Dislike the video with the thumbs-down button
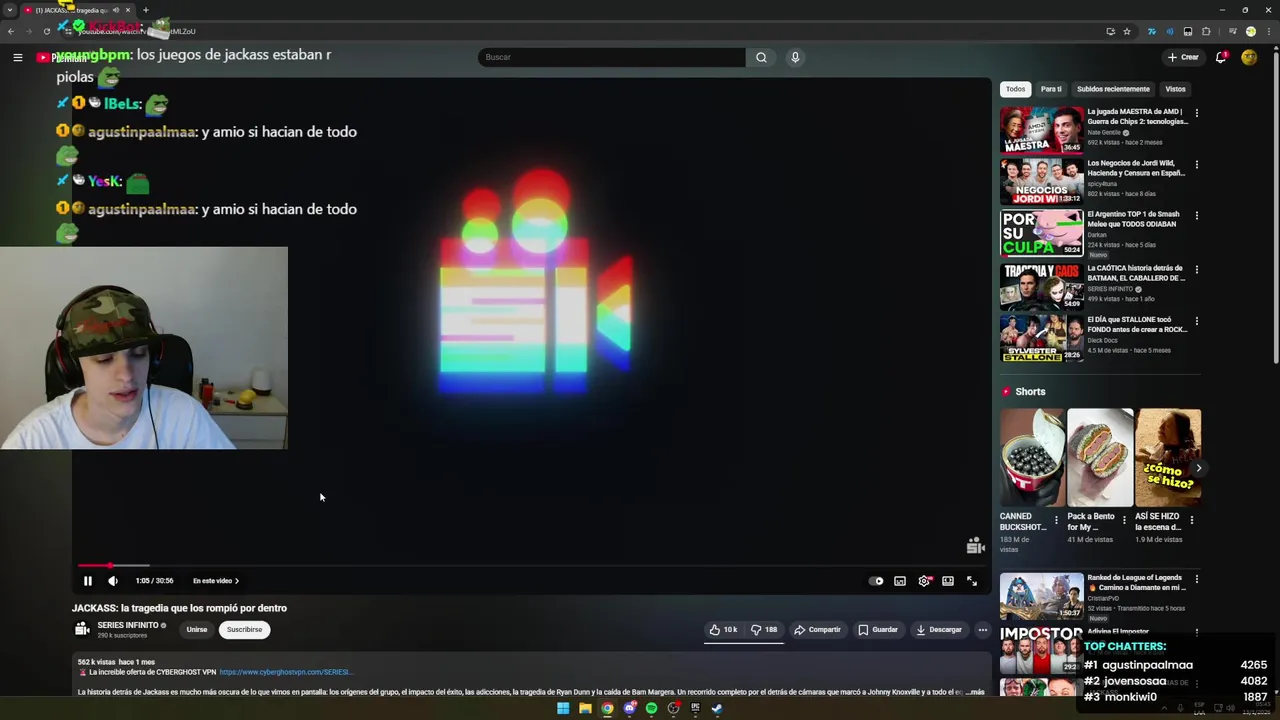Image resolution: width=1280 pixels, height=720 pixels. tap(764, 630)
